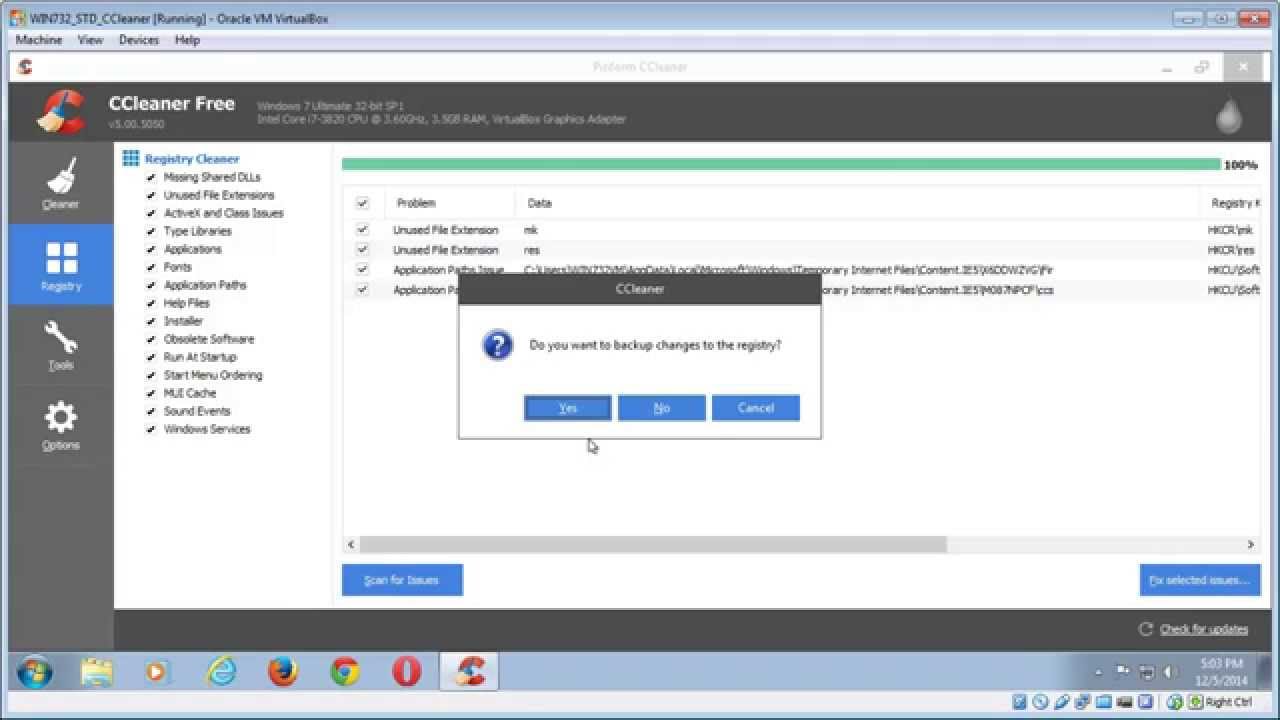Open the Check for updates link
Screen dimensions: 1280x720
click(x=1204, y=629)
